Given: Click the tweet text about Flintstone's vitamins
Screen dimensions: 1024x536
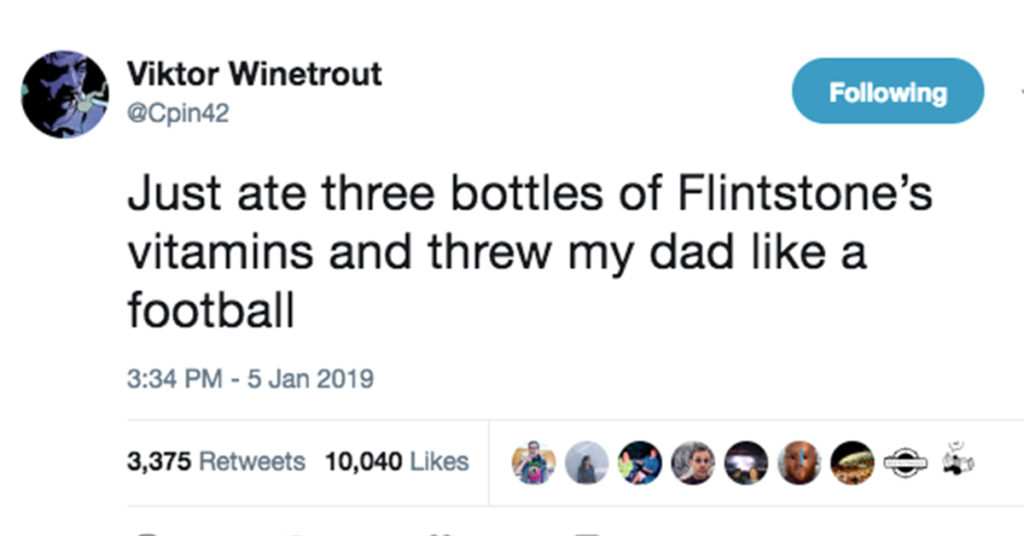Looking at the screenshot, I should (x=530, y=252).
